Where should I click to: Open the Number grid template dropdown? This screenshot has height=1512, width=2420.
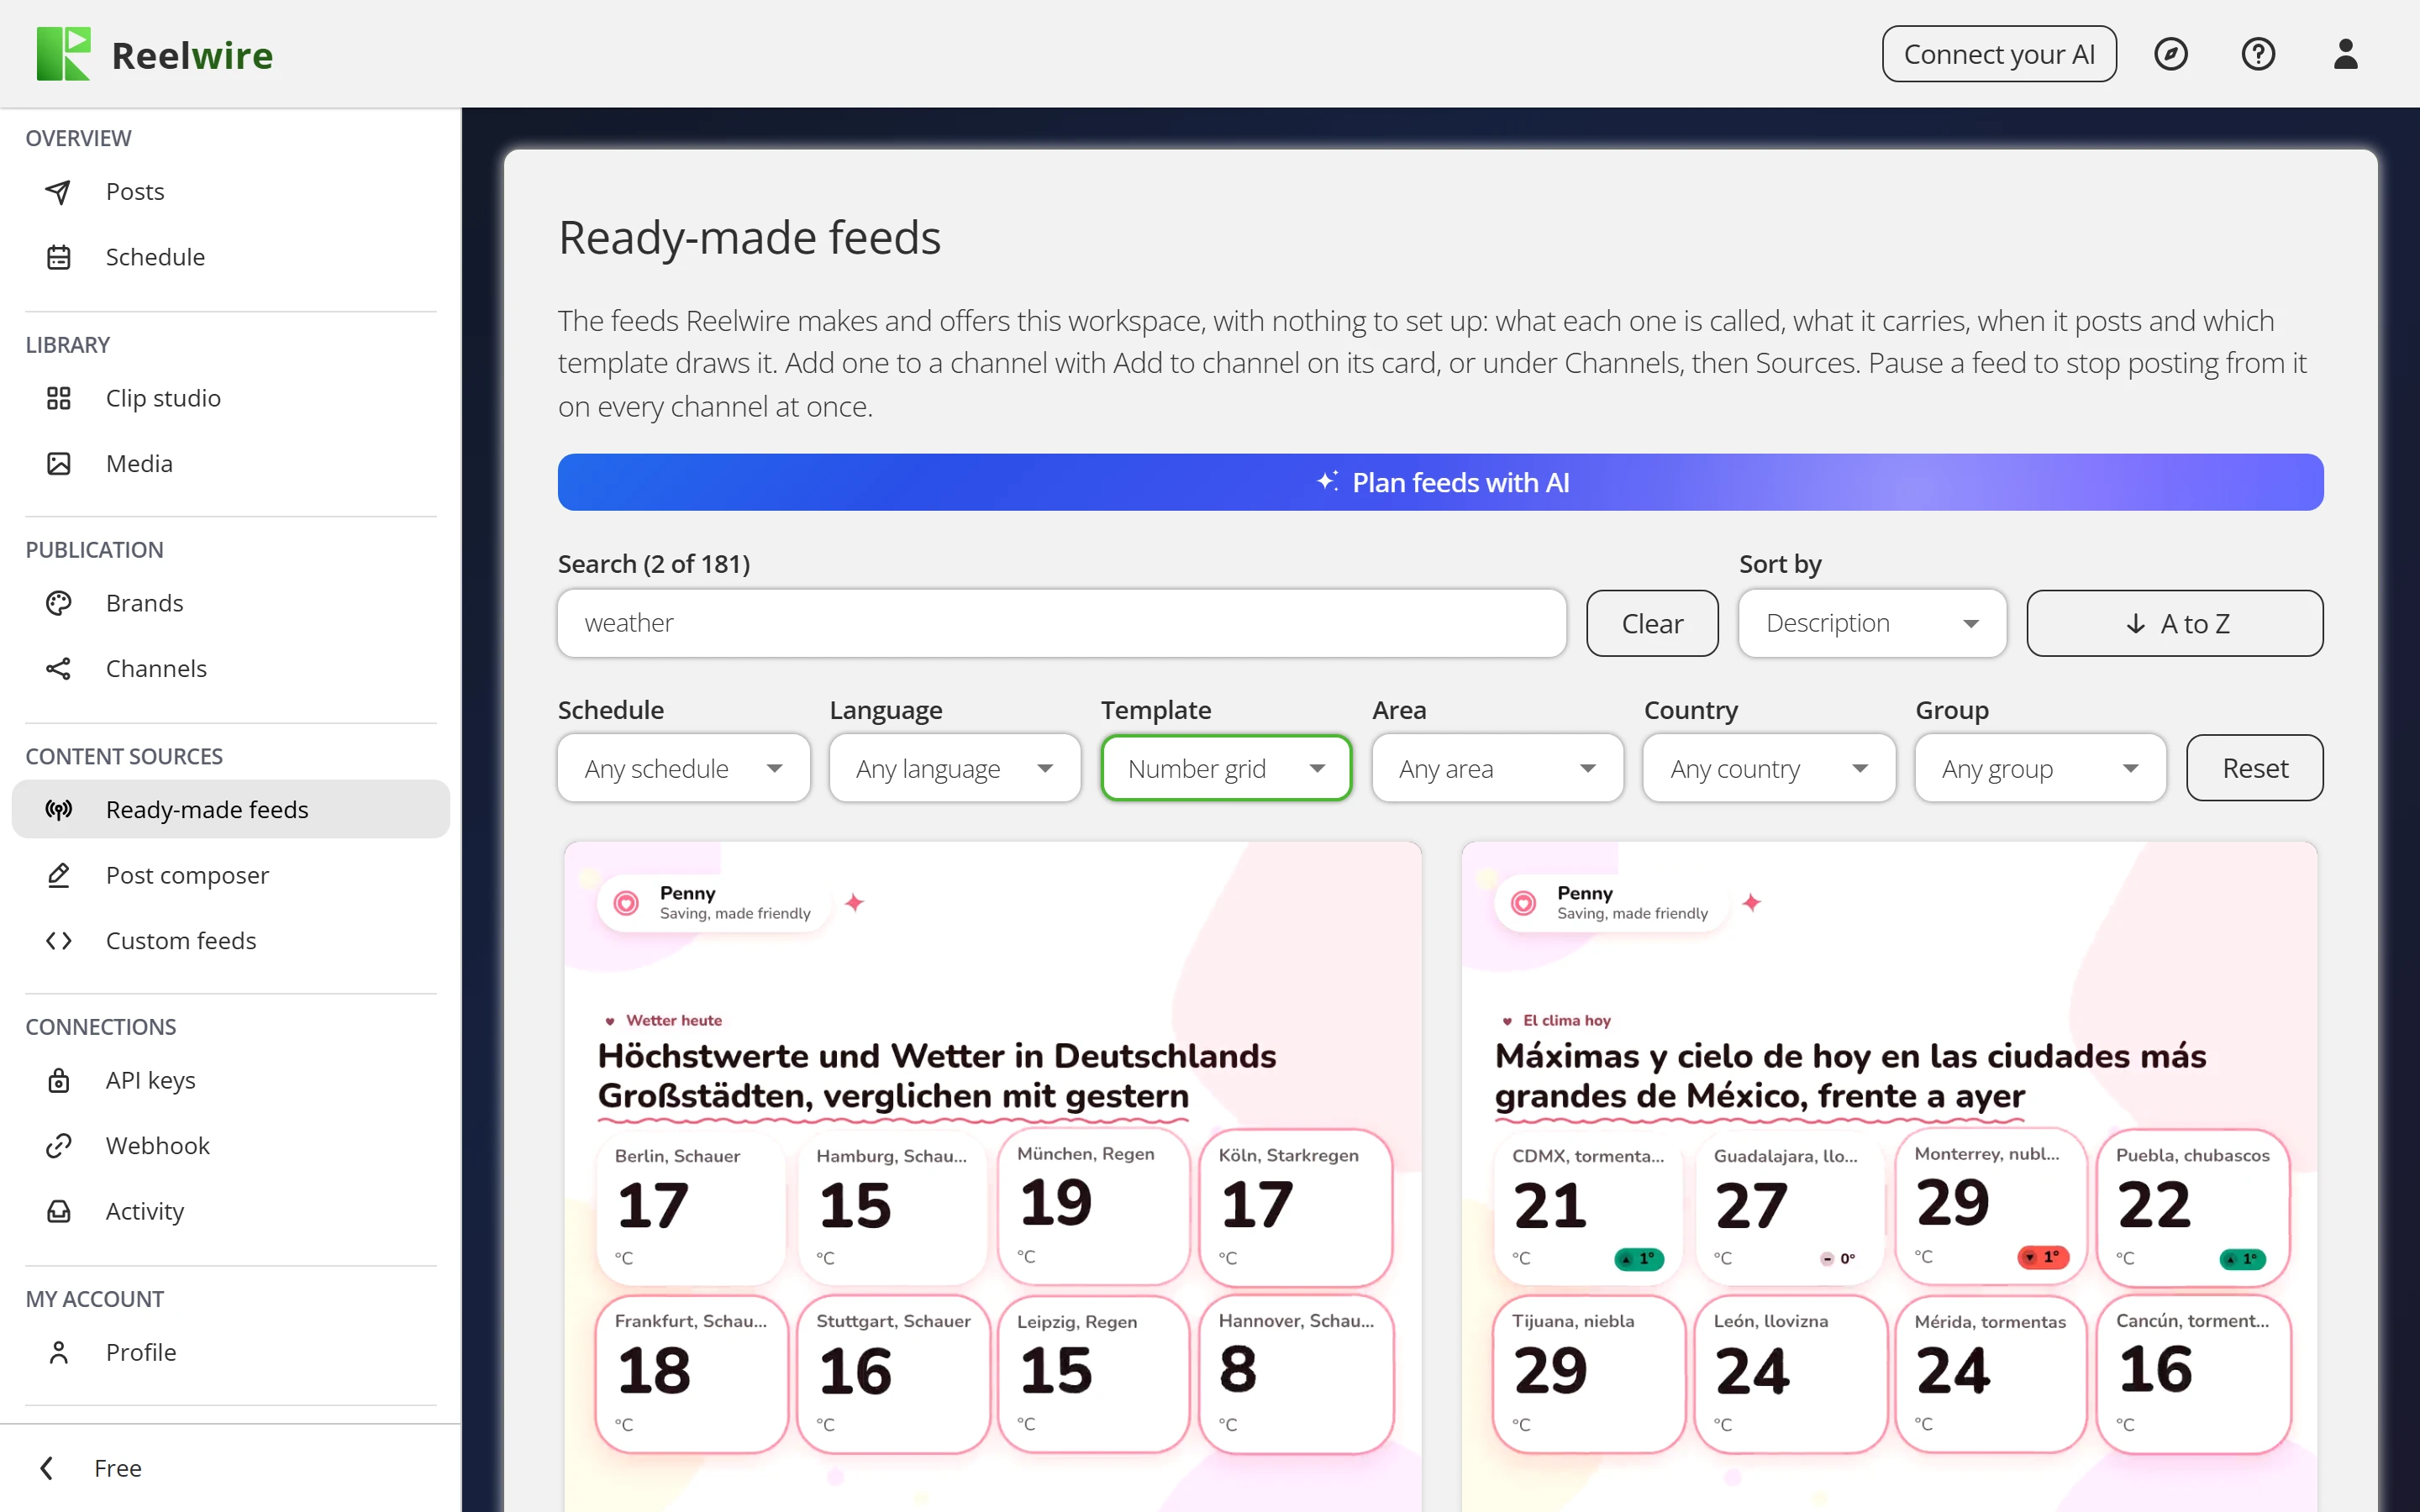pyautogui.click(x=1226, y=768)
